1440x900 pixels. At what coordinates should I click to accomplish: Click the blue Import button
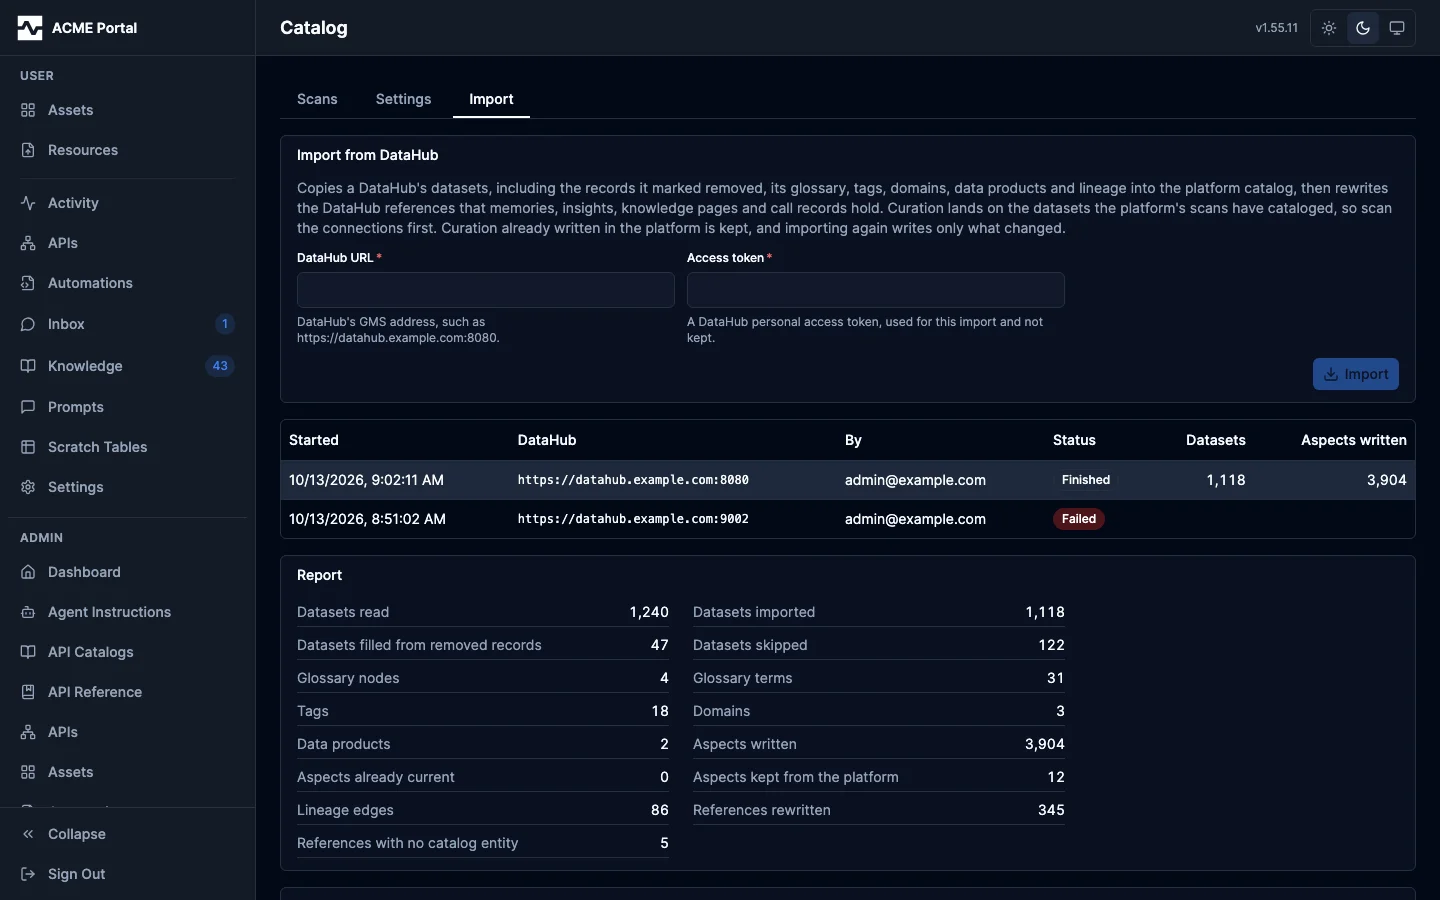click(1355, 374)
